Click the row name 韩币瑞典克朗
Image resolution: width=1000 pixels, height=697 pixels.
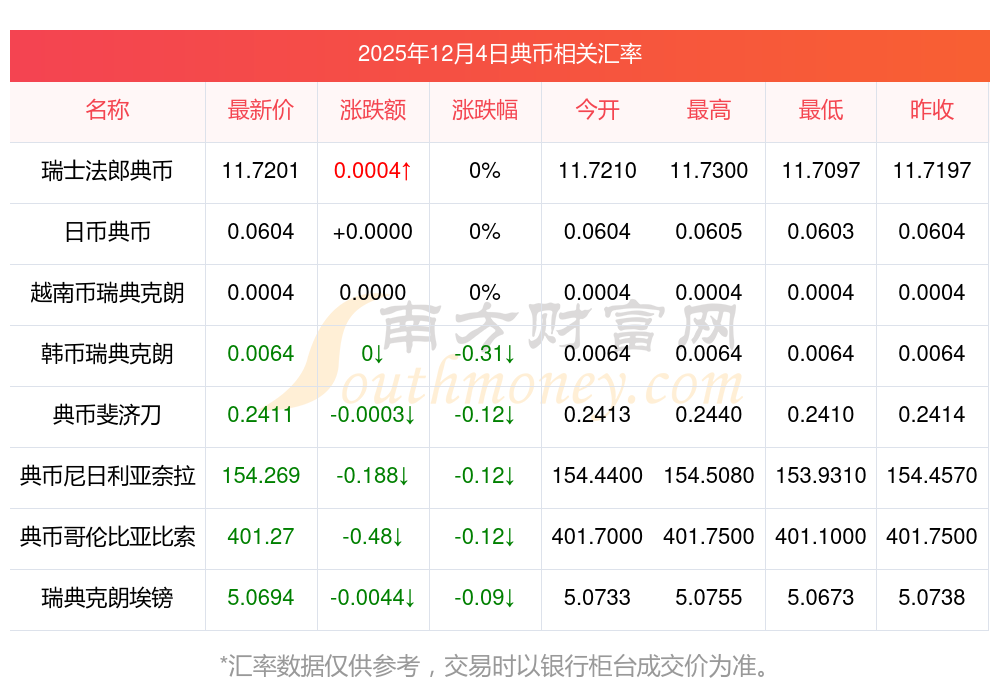pos(107,354)
